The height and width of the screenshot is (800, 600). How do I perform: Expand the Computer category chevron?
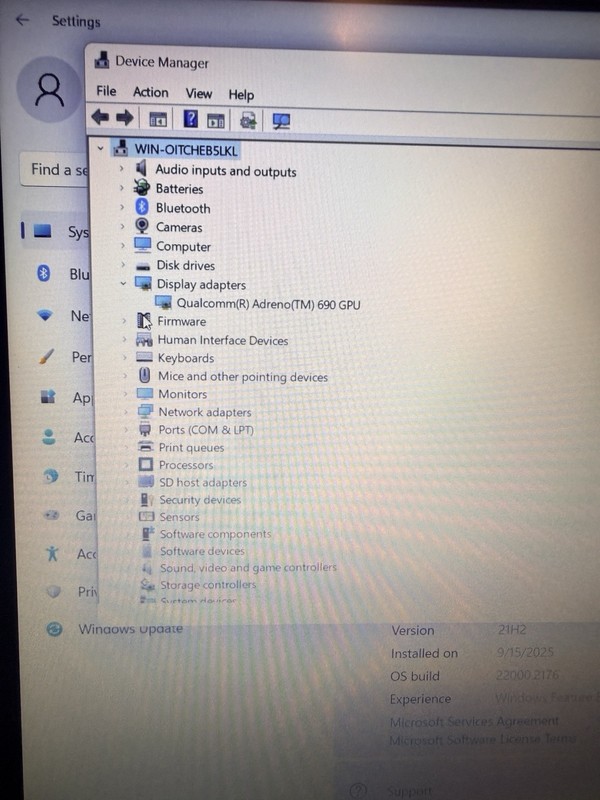[x=122, y=245]
